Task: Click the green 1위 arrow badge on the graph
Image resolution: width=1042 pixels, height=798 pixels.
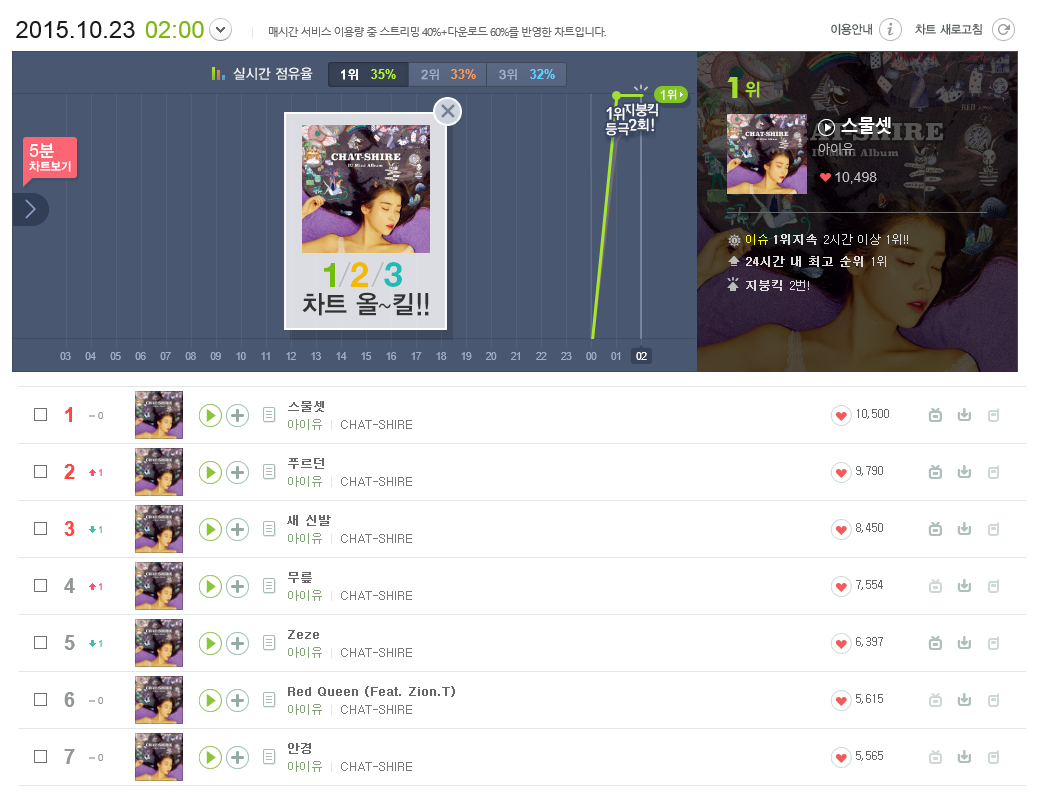Action: [671, 94]
